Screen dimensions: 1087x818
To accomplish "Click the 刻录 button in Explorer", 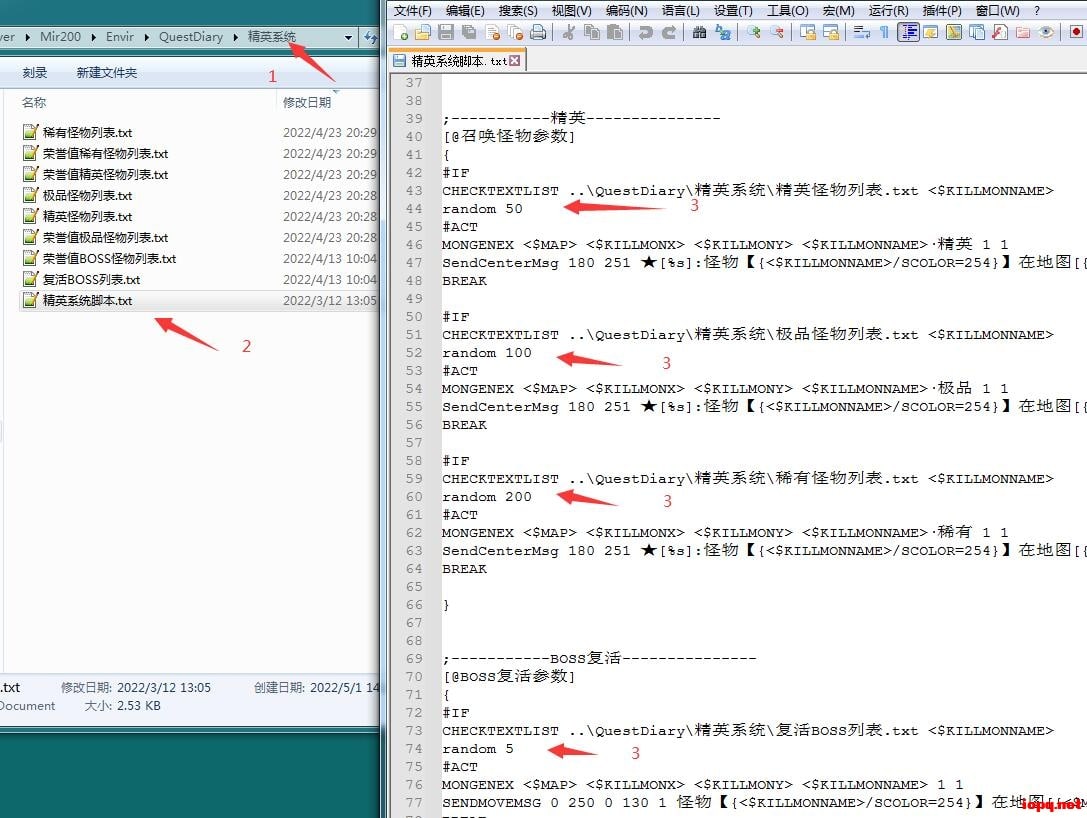I will pos(35,73).
